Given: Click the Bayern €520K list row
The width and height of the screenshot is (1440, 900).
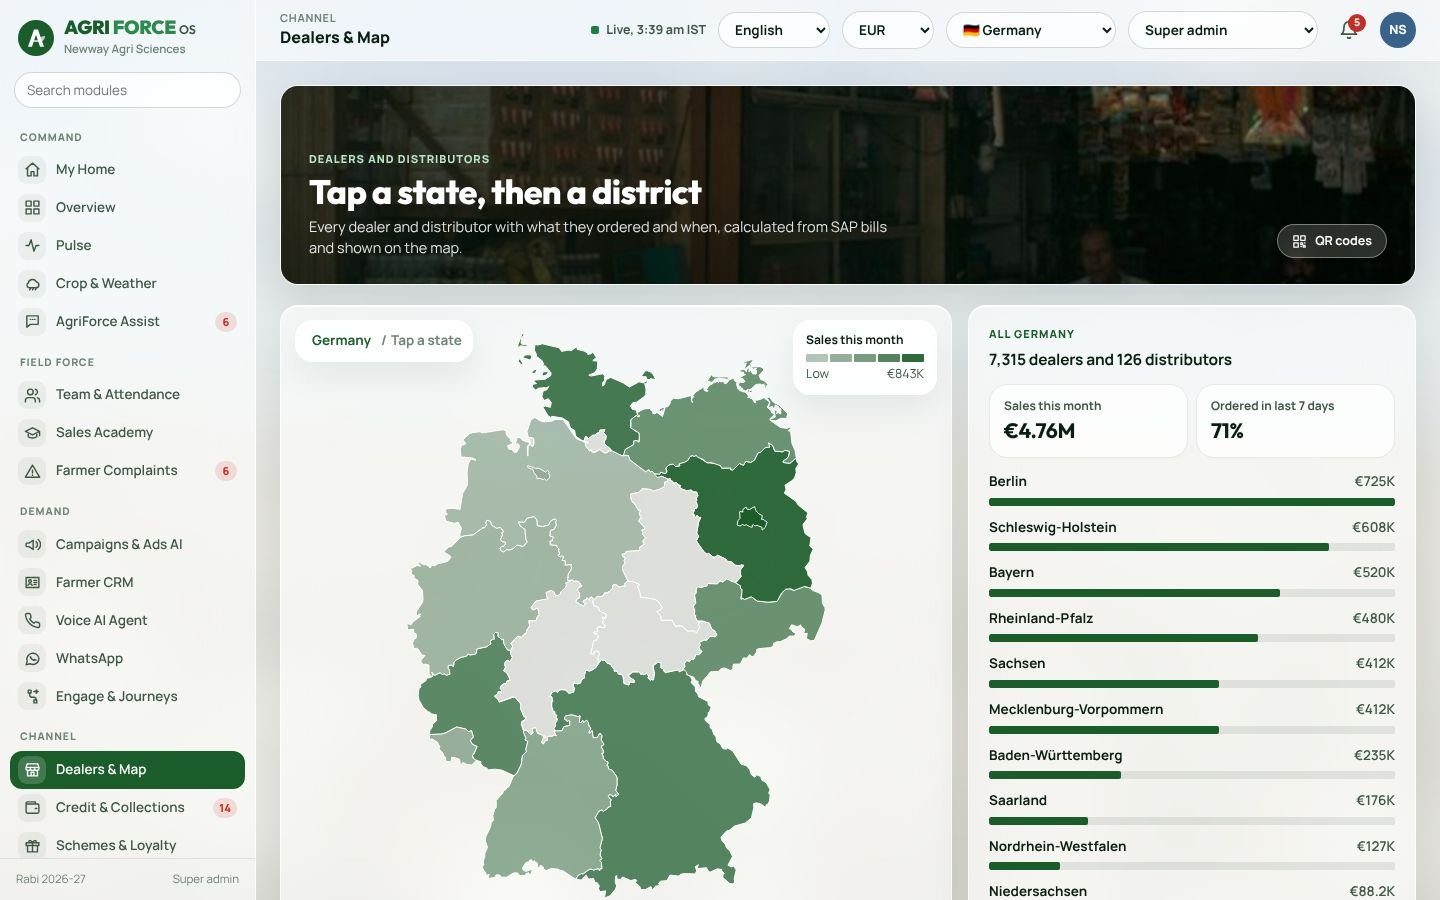Looking at the screenshot, I should tap(1192, 582).
